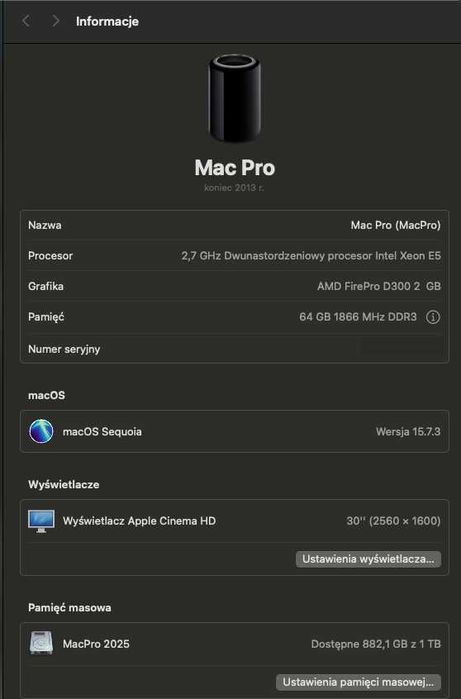
Task: Click the Pamięć row label
Action: [46, 317]
